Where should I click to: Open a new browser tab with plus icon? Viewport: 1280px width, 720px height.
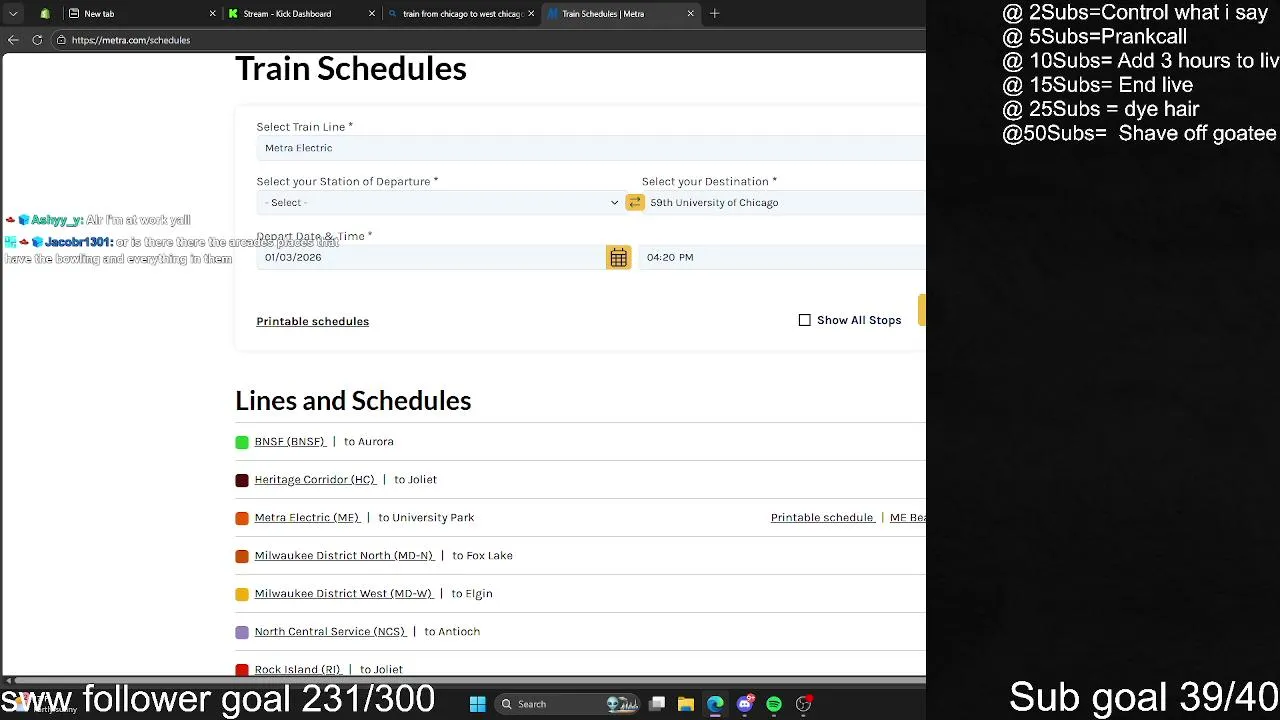(715, 14)
